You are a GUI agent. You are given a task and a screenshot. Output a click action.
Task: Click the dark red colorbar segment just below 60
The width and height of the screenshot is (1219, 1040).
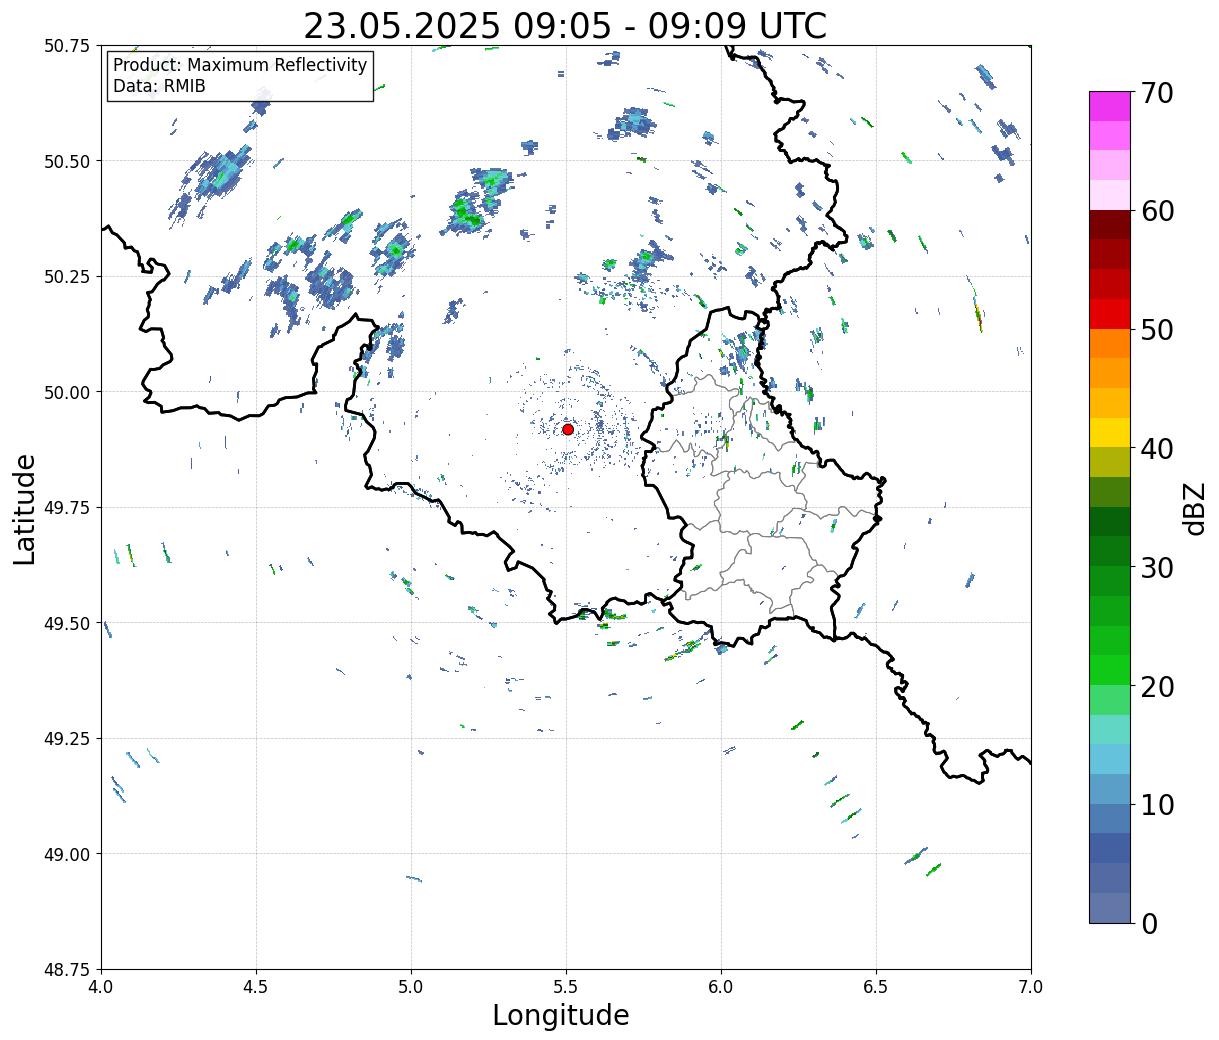[1110, 224]
